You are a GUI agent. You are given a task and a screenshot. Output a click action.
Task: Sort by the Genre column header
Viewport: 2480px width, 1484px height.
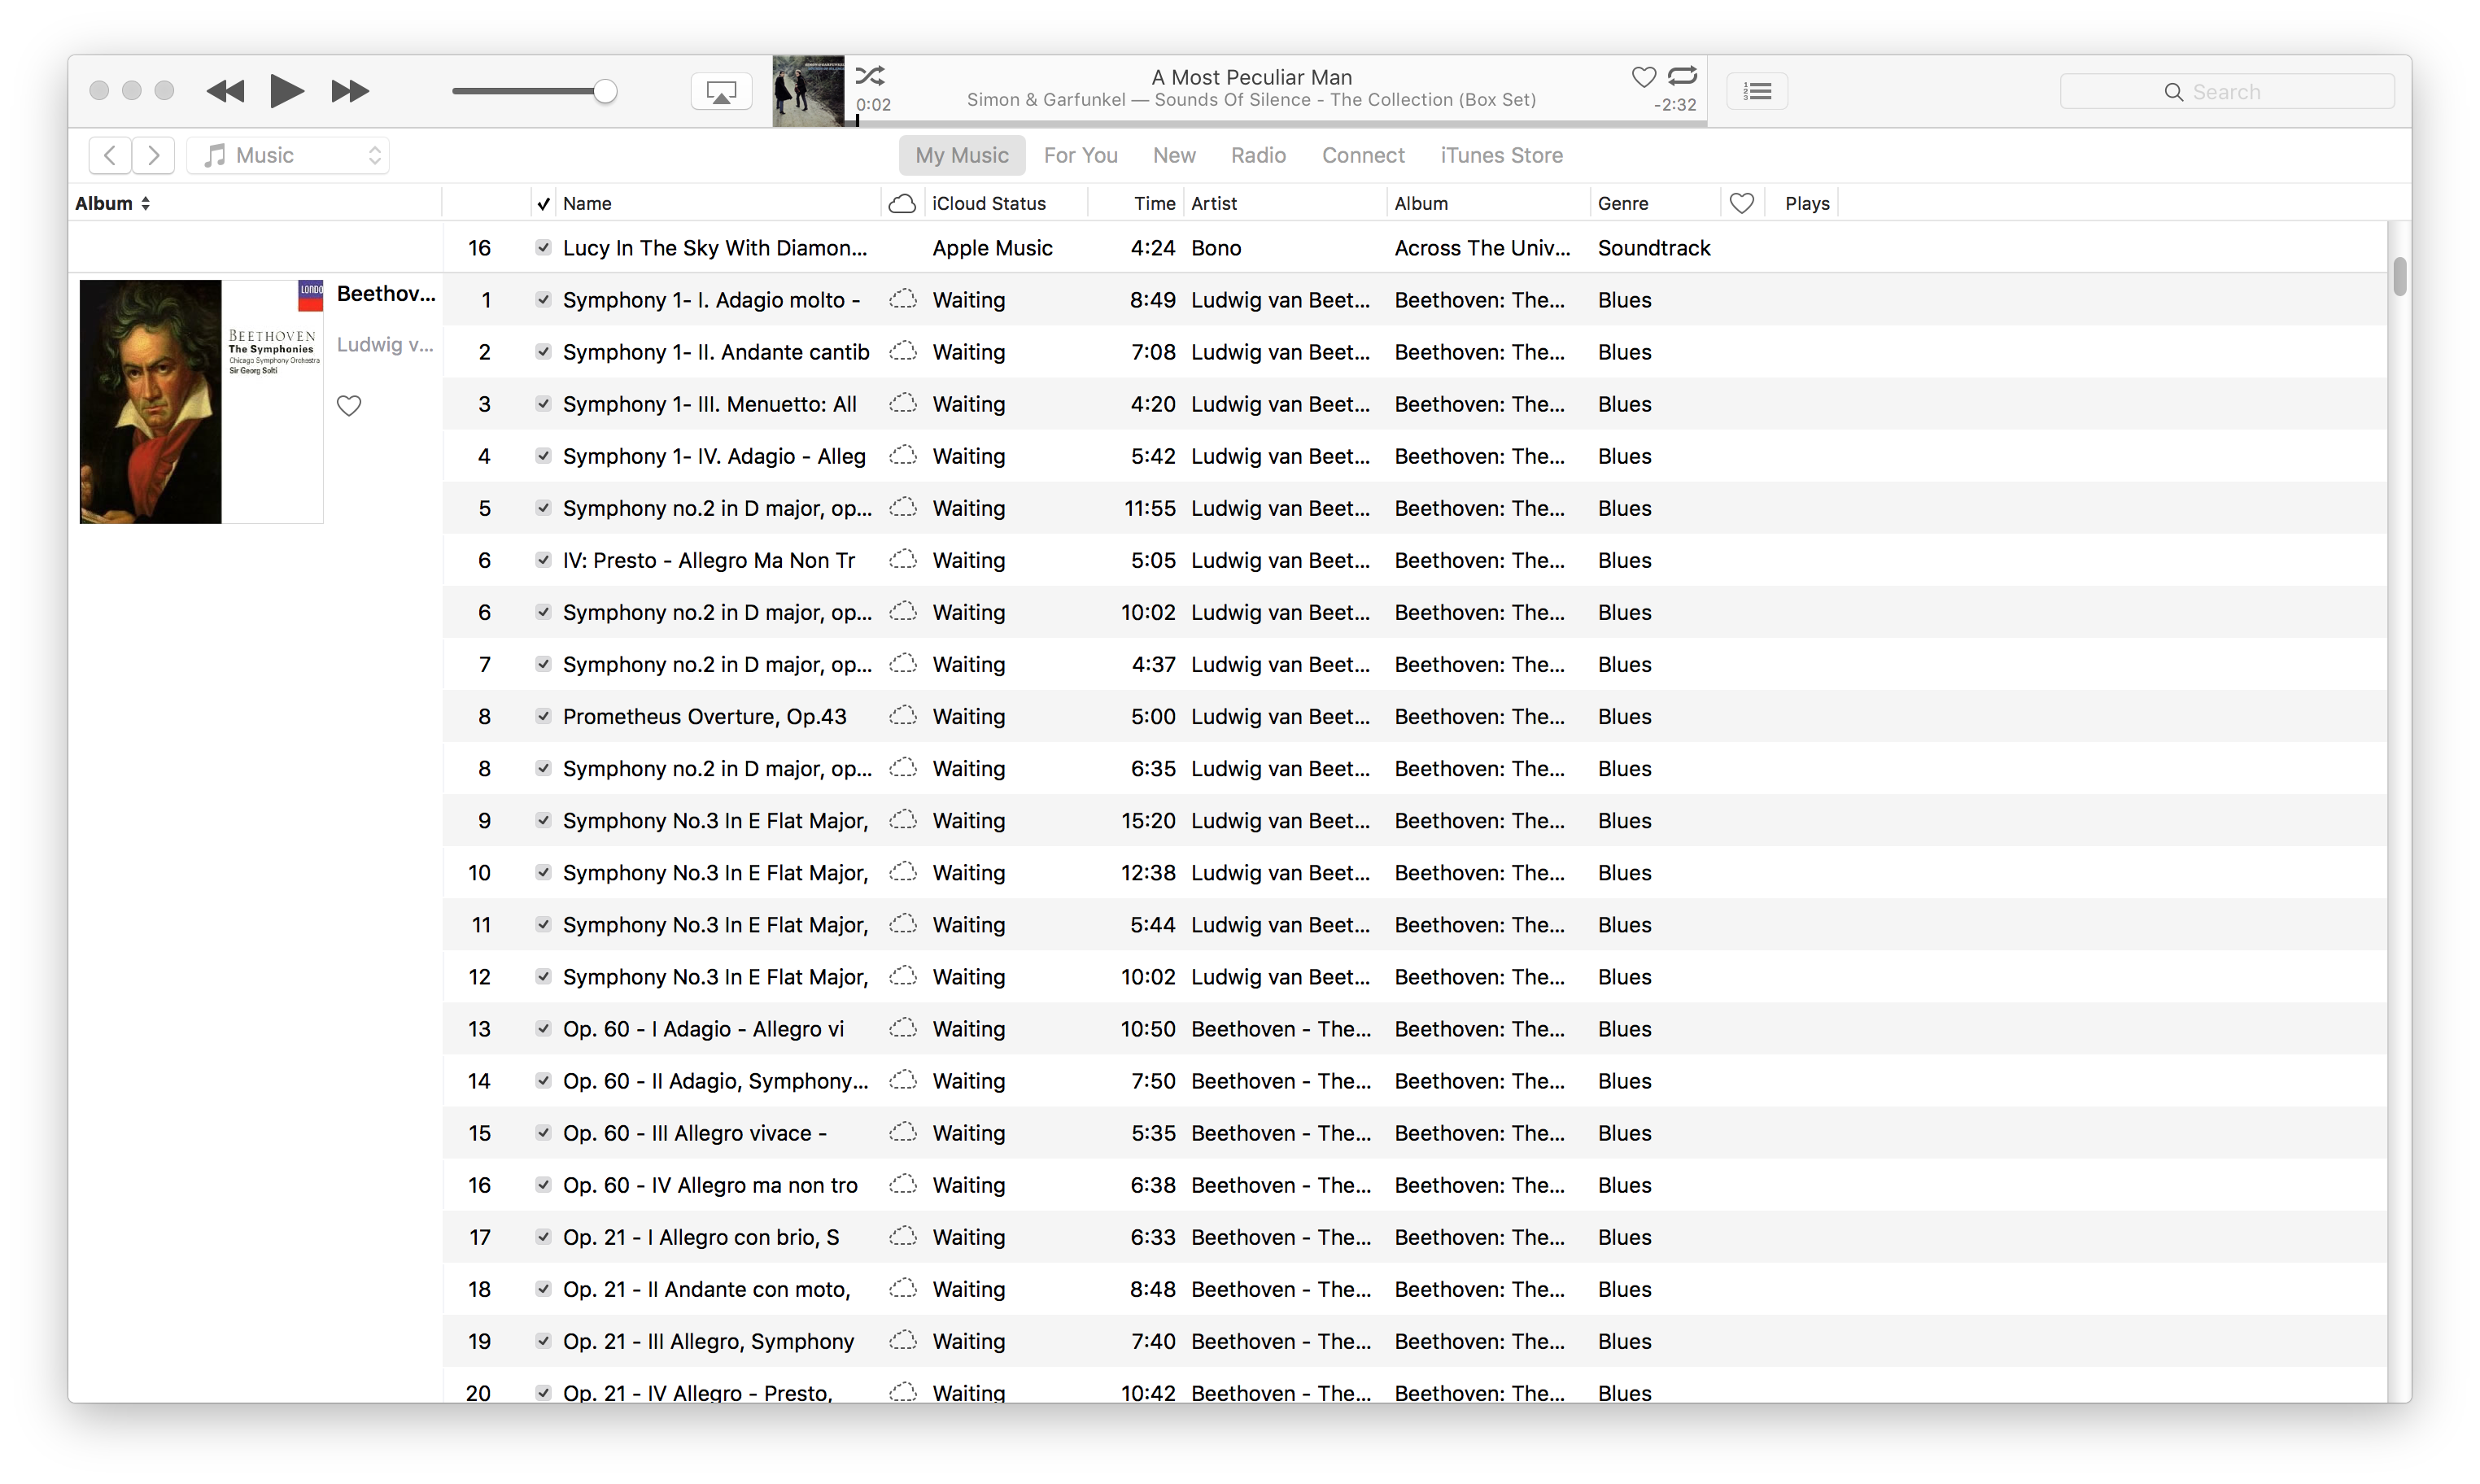click(1655, 203)
